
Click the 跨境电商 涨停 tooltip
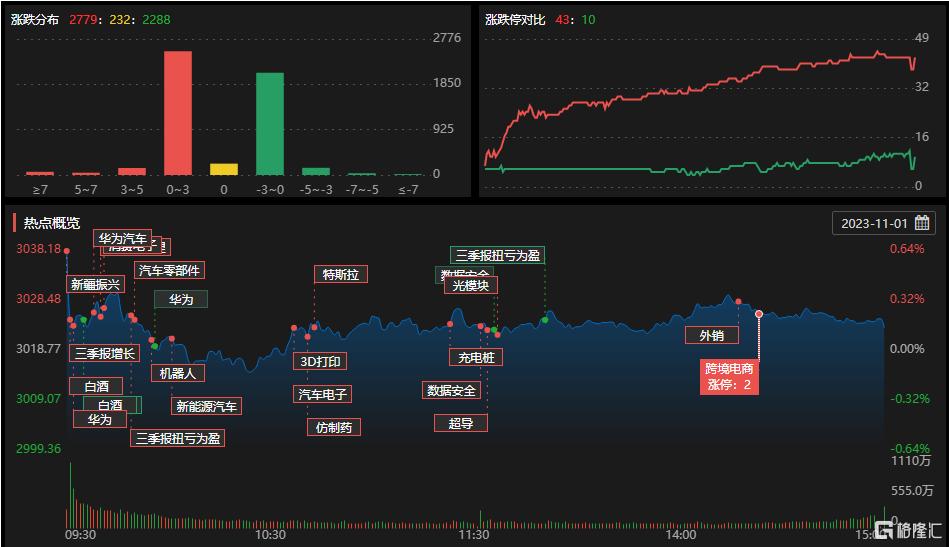[729, 376]
